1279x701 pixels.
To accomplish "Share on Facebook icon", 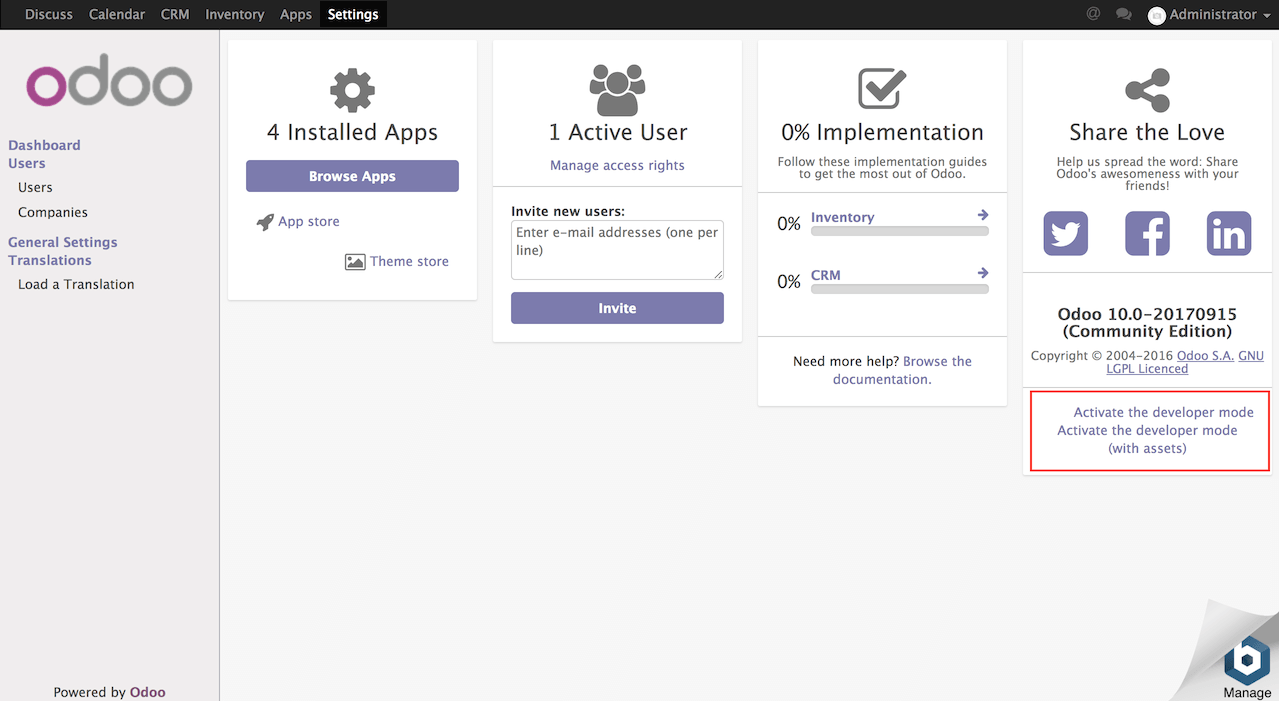I will [1147, 234].
